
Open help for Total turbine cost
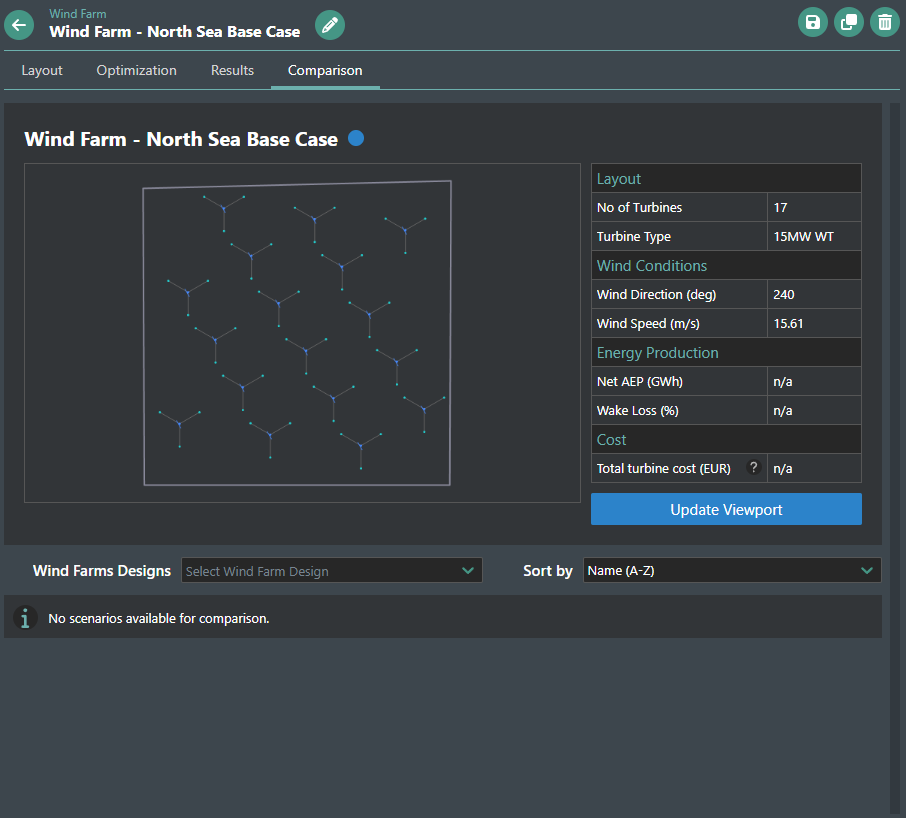point(753,467)
